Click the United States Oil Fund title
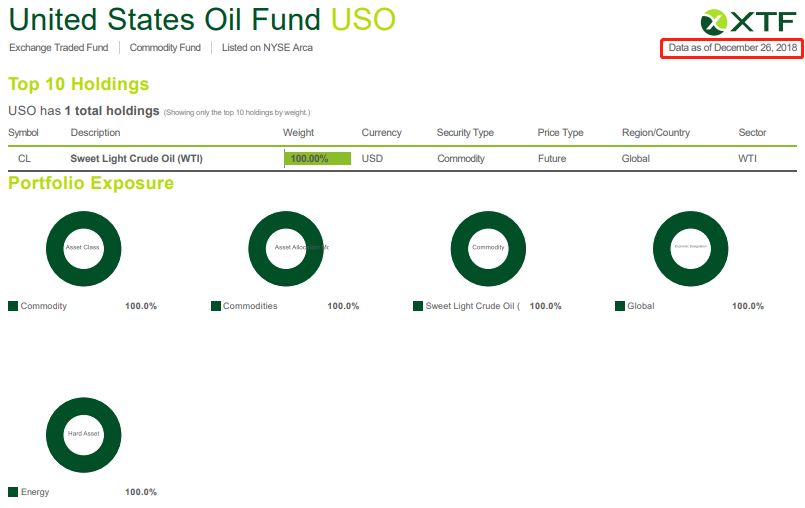The image size is (805, 508). coord(165,20)
